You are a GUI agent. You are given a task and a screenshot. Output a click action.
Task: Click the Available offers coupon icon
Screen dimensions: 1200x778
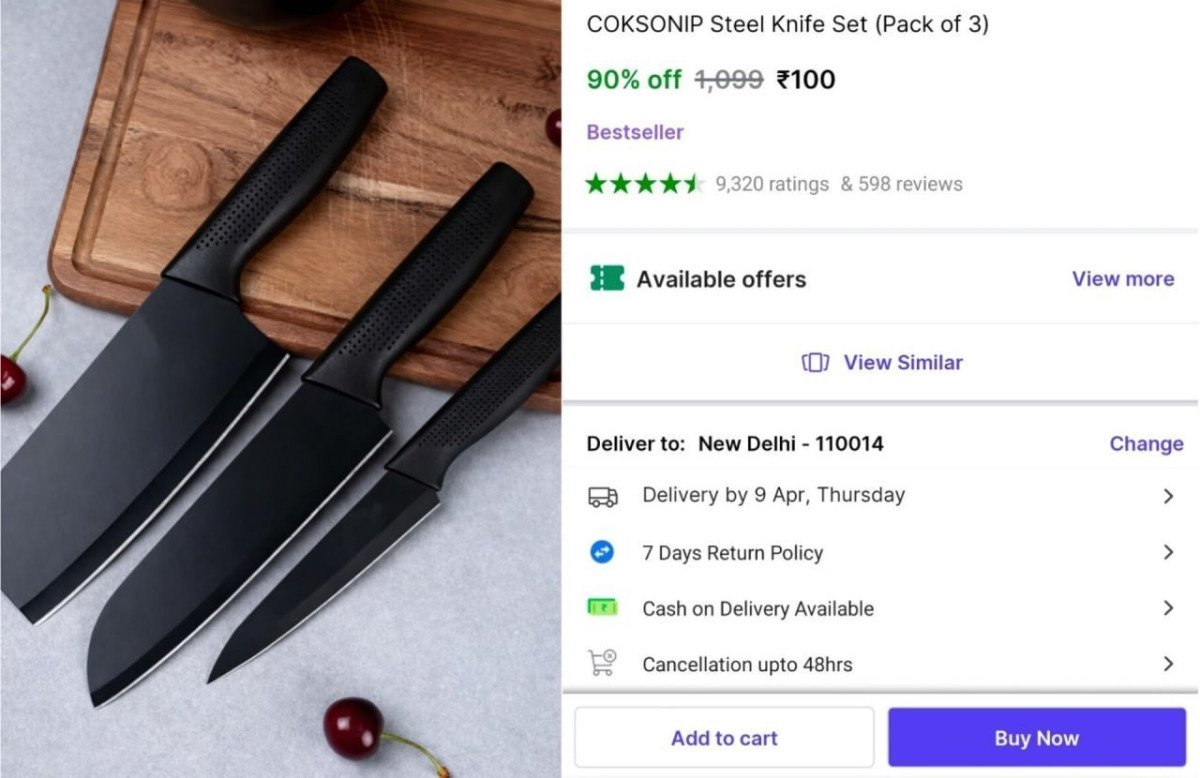(605, 280)
